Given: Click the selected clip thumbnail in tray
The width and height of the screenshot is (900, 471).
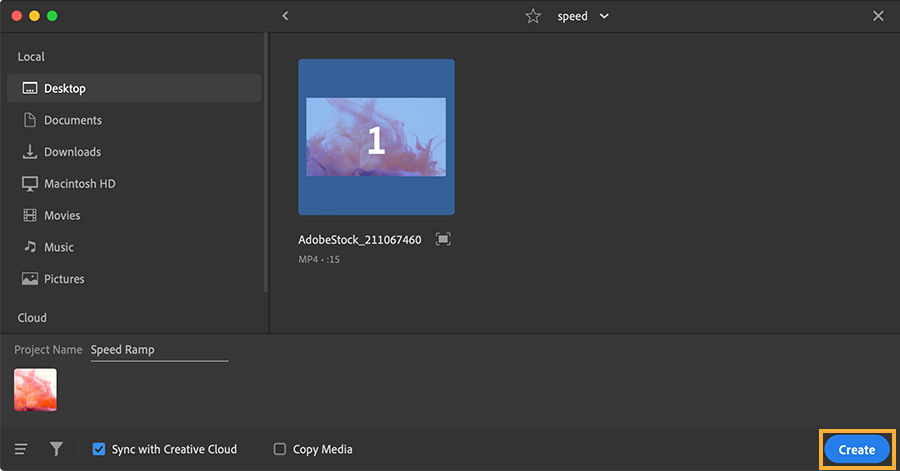Looking at the screenshot, I should 36,390.
